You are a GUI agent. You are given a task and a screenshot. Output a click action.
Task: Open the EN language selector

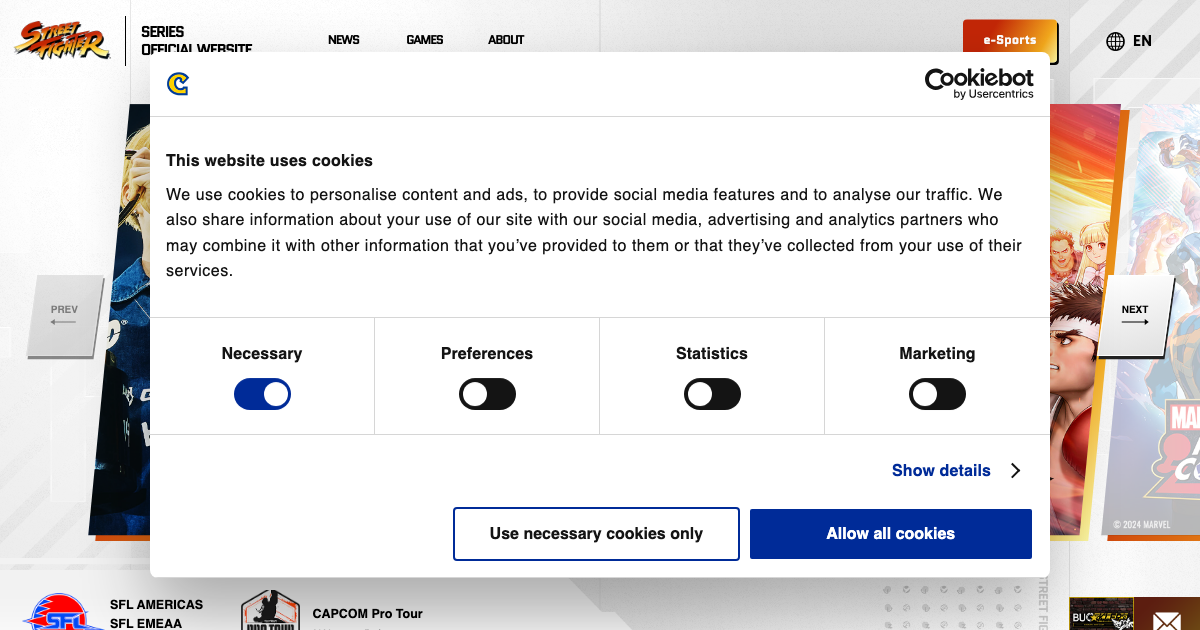coord(1142,41)
